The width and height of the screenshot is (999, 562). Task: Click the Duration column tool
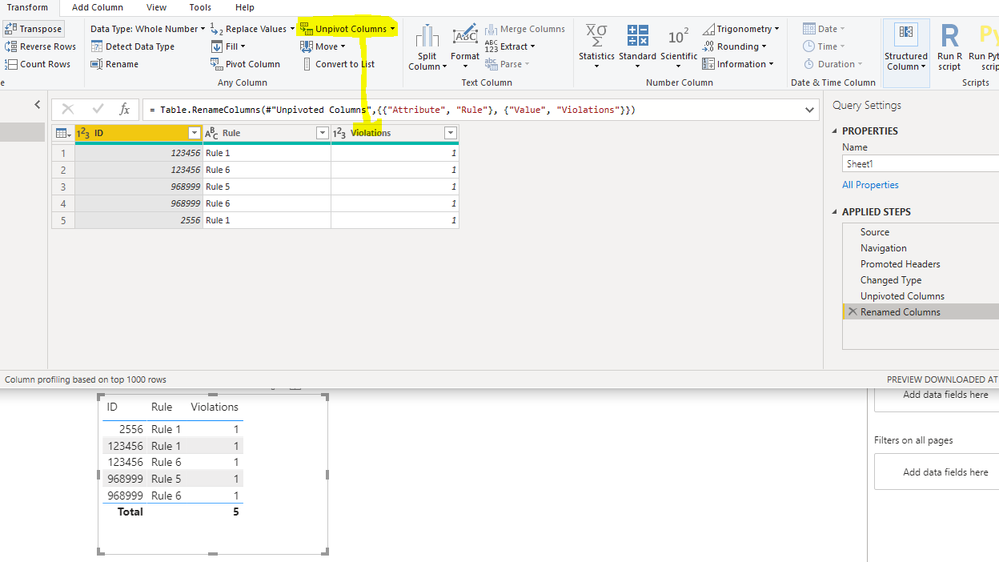pyautogui.click(x=833, y=64)
